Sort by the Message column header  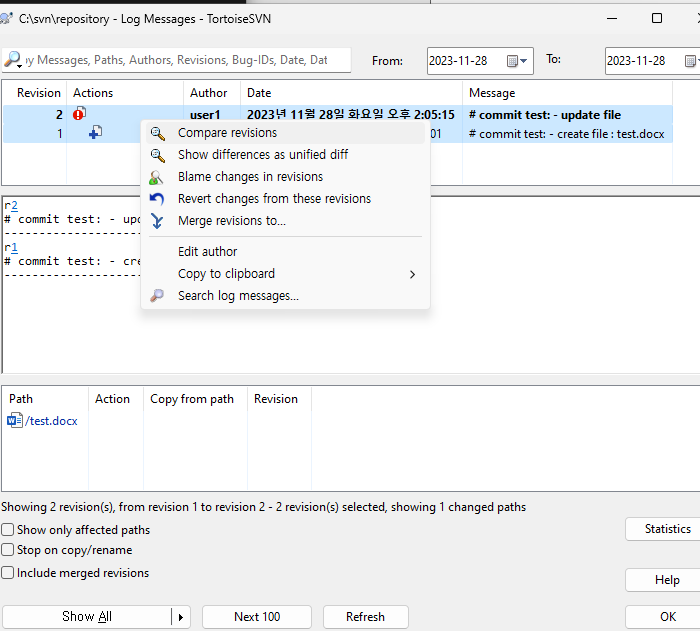click(x=567, y=93)
